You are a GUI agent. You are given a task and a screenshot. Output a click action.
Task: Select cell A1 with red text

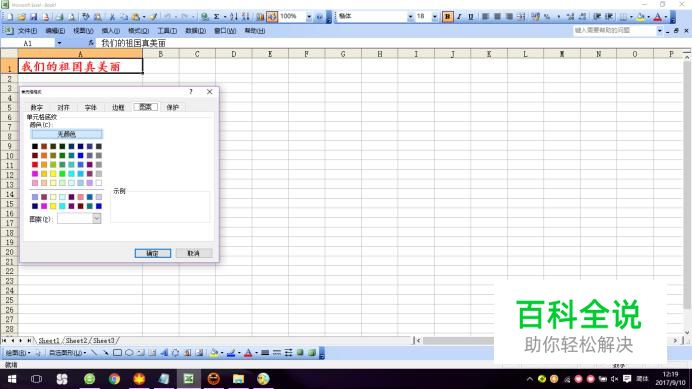coord(80,66)
